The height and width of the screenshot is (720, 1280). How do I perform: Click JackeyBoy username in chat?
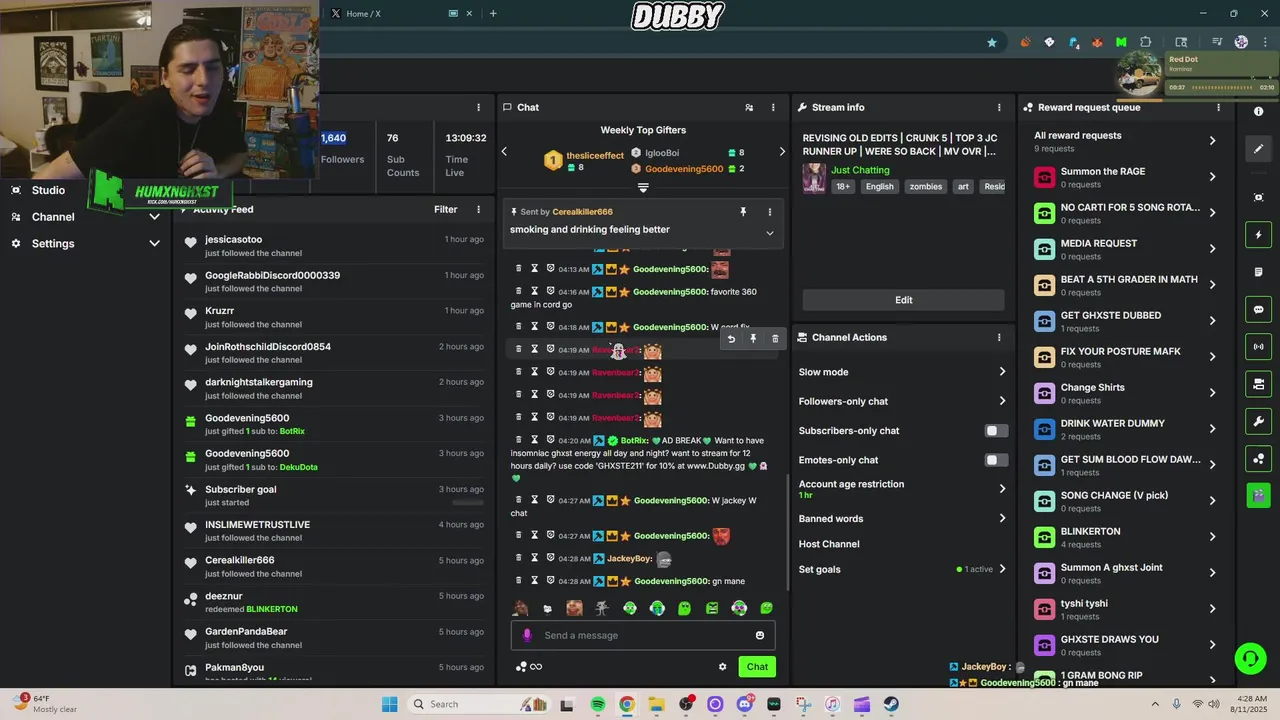point(630,558)
